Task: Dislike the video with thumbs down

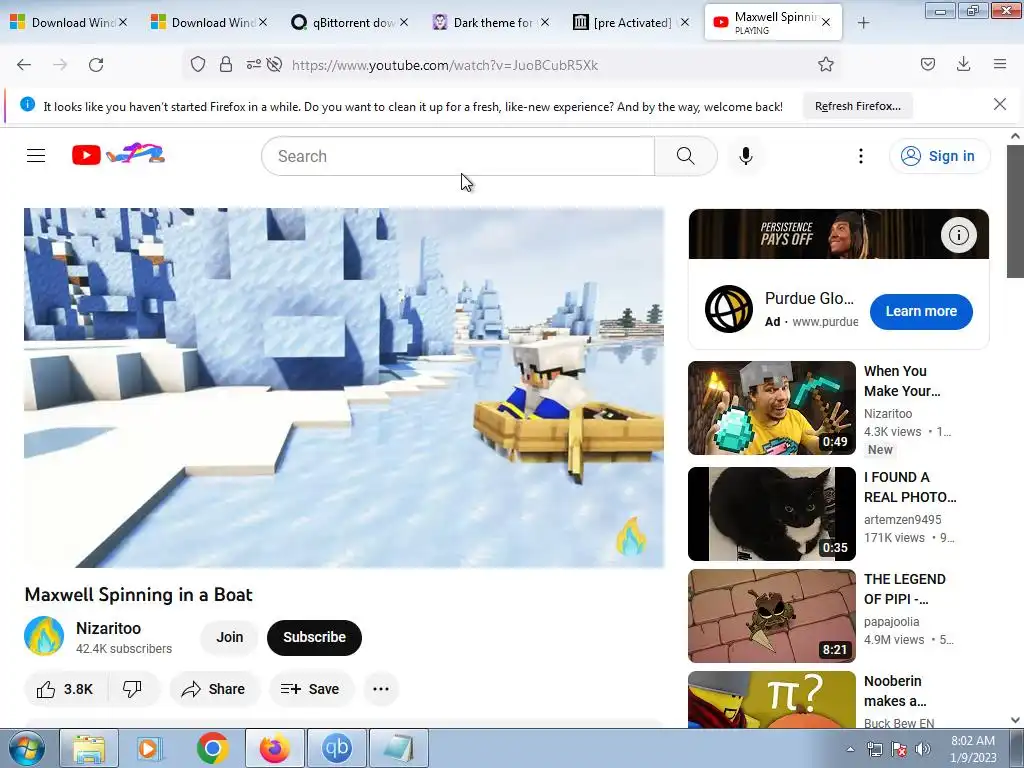Action: point(133,689)
